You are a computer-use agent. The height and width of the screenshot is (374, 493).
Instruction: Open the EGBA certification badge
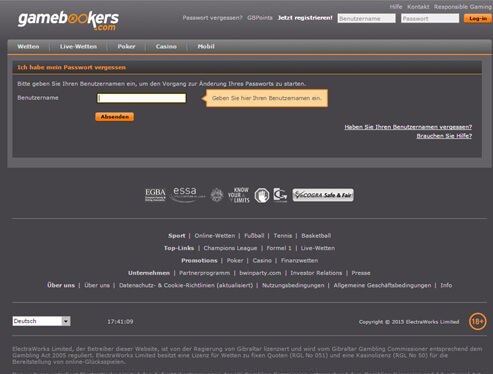pos(155,195)
